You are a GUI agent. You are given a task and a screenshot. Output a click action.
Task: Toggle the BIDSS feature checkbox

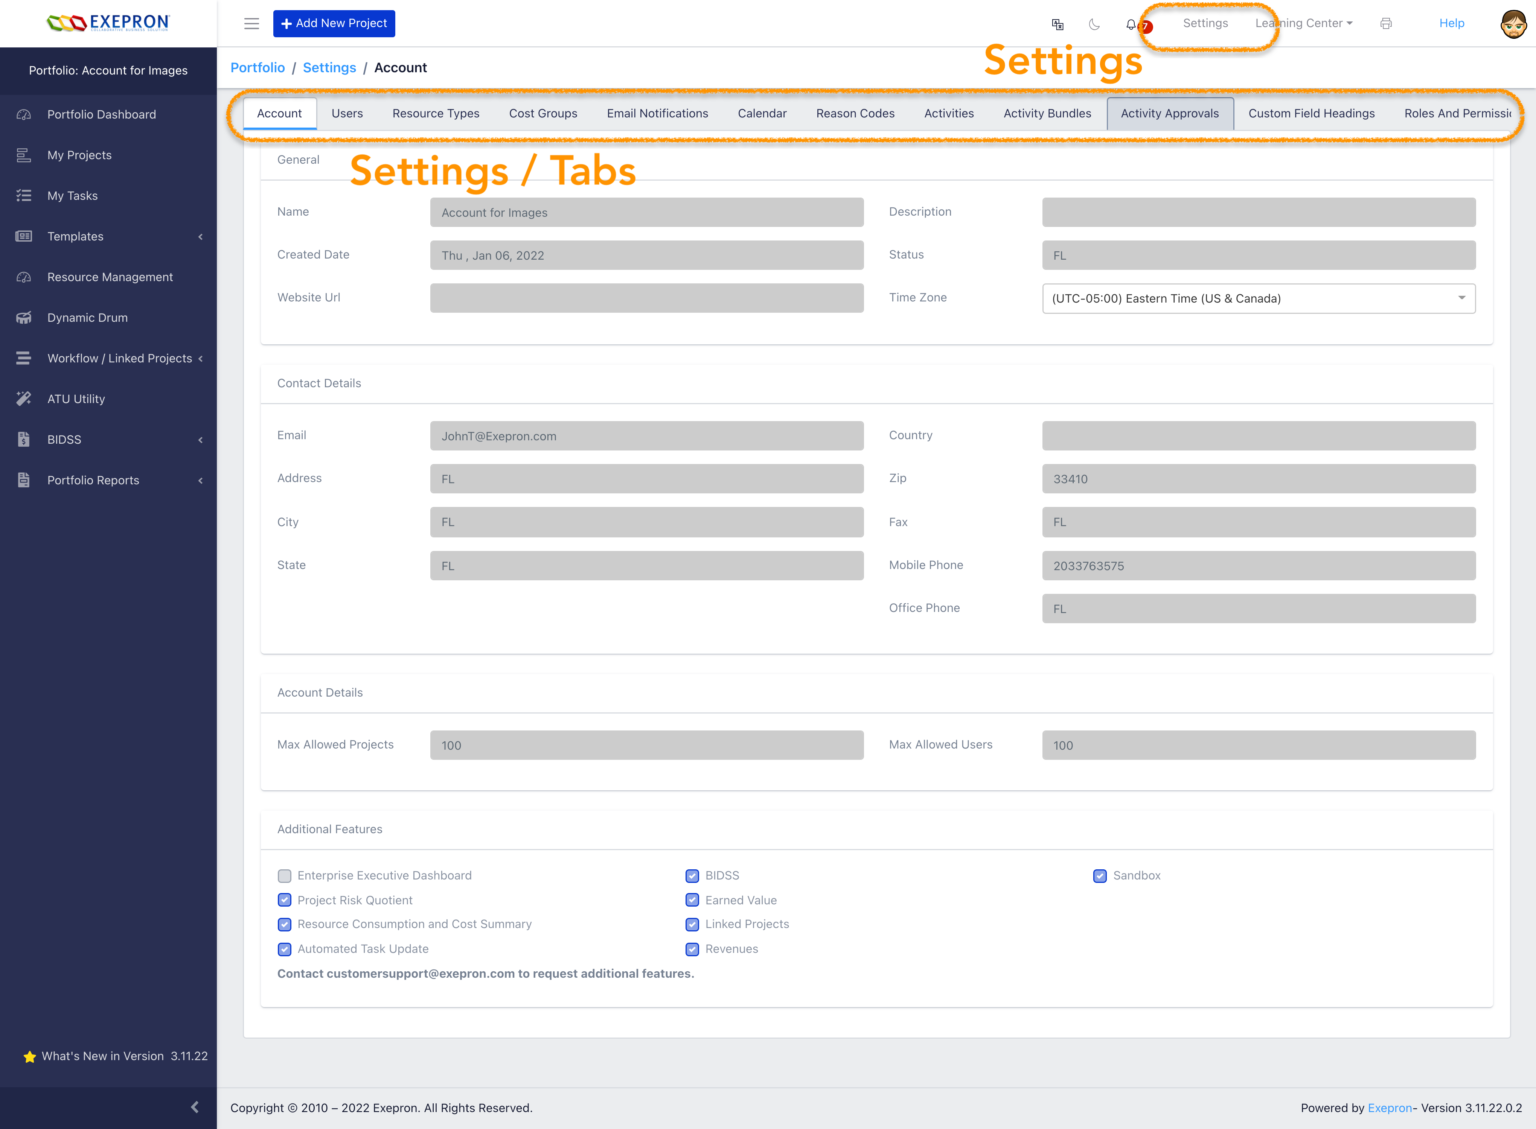(692, 876)
